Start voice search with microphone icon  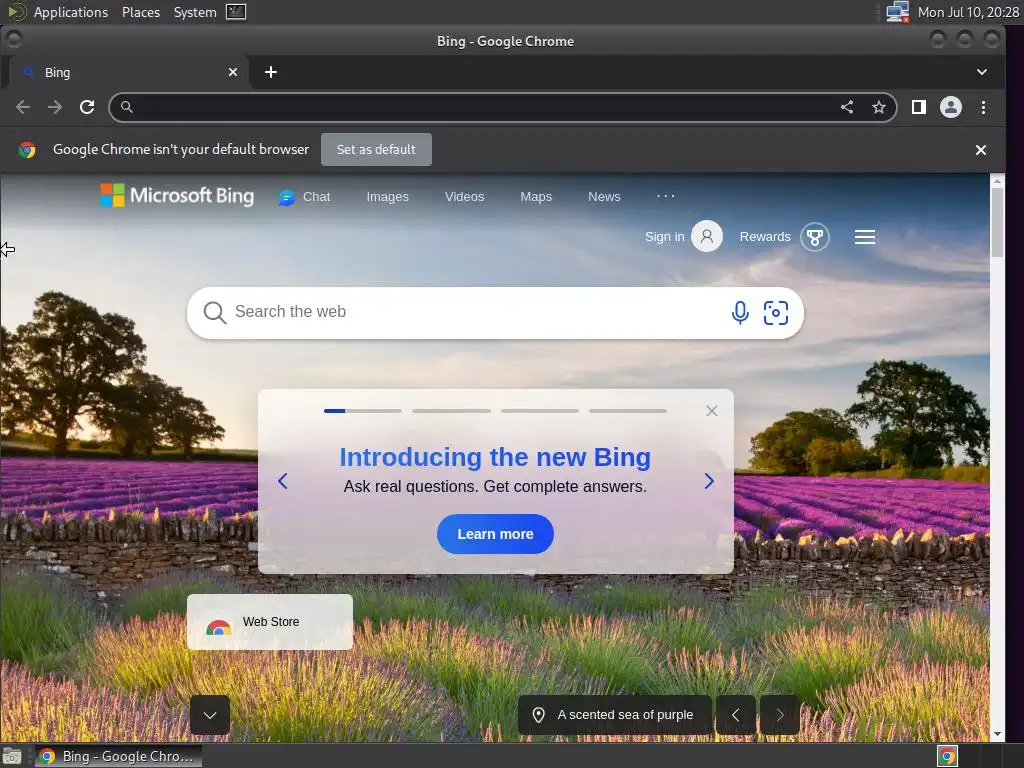(x=741, y=313)
